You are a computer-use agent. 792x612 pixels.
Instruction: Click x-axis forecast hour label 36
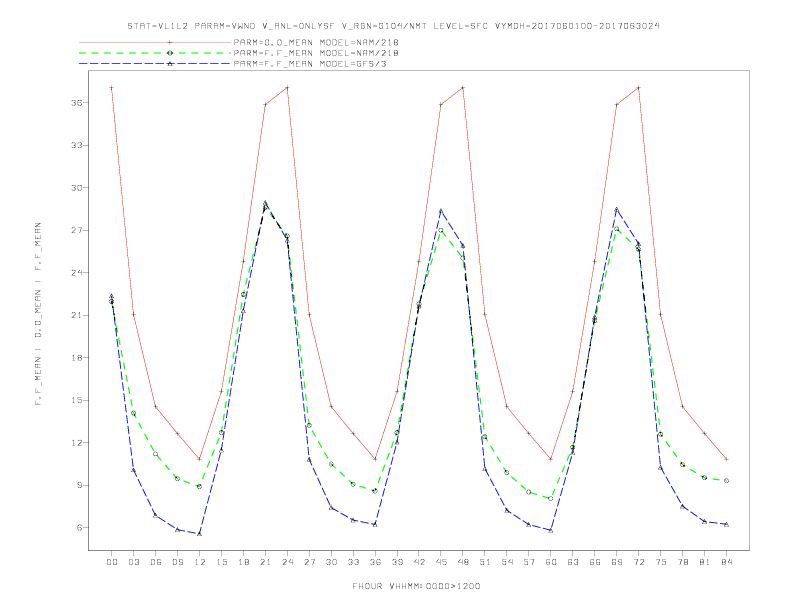coord(375,562)
